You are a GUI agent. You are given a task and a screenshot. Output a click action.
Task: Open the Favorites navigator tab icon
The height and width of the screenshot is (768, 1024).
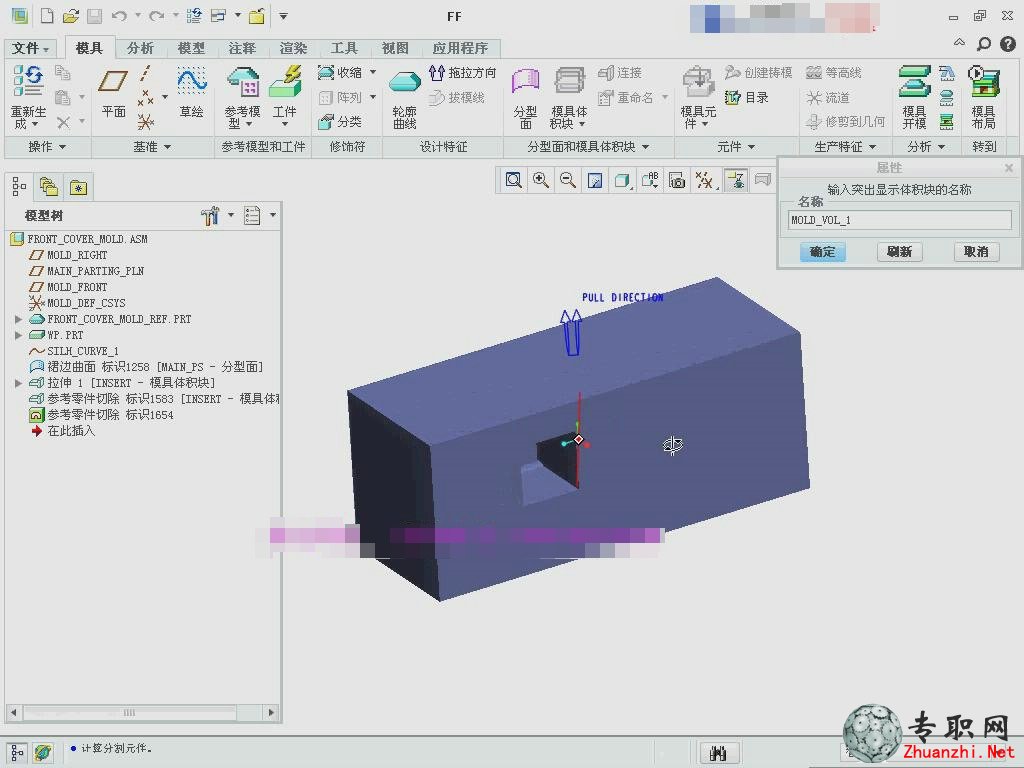(78, 188)
